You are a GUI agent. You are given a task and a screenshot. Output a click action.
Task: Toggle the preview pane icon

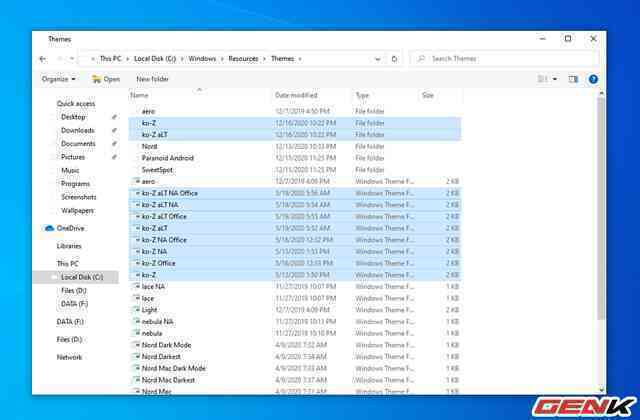(573, 79)
